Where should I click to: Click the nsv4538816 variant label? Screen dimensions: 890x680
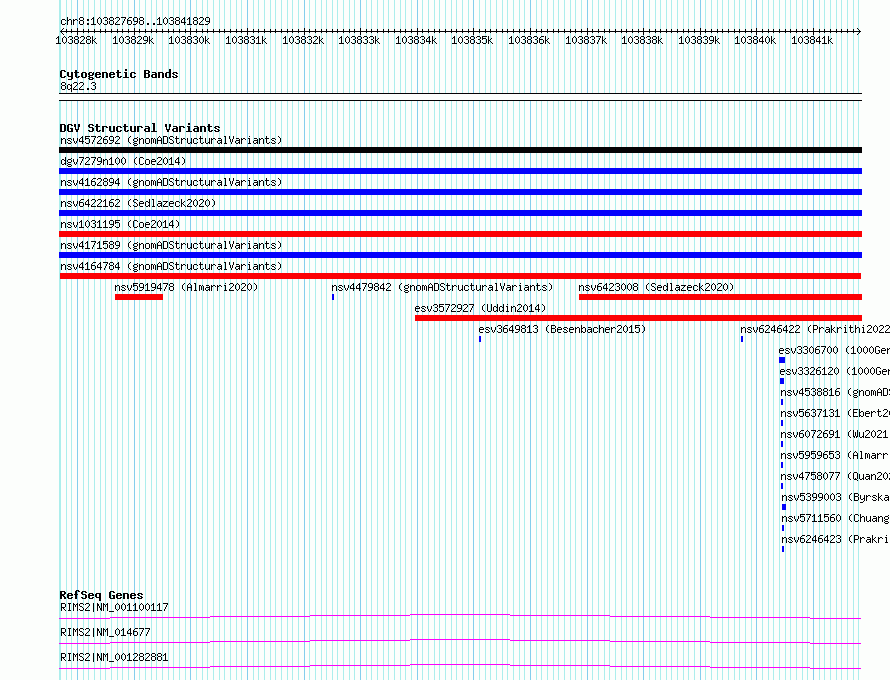[835, 392]
